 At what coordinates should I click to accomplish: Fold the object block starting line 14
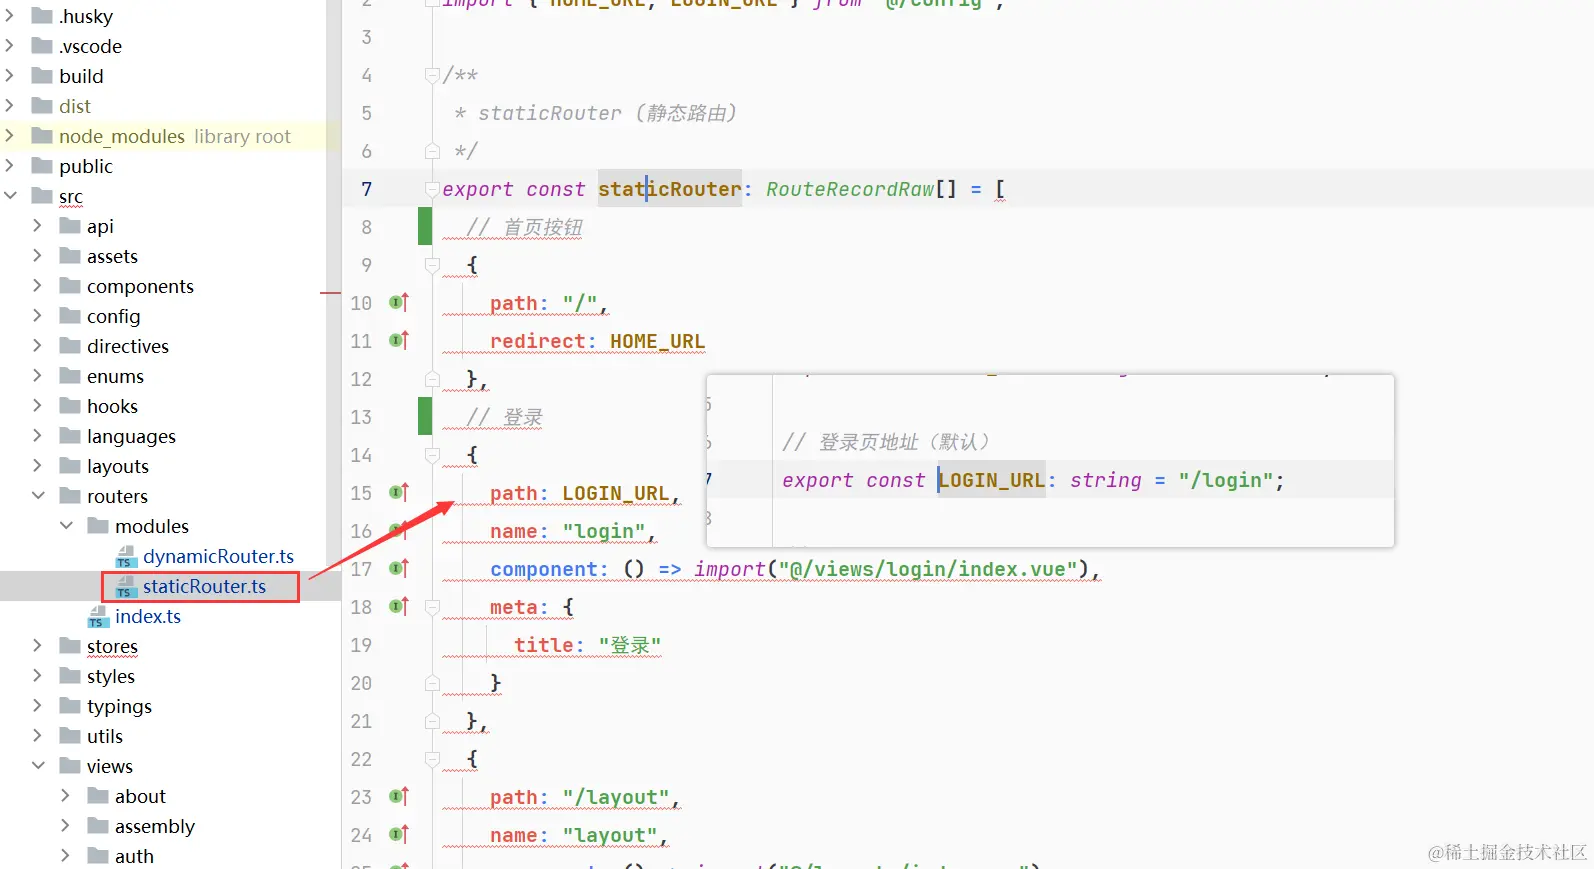click(432, 455)
